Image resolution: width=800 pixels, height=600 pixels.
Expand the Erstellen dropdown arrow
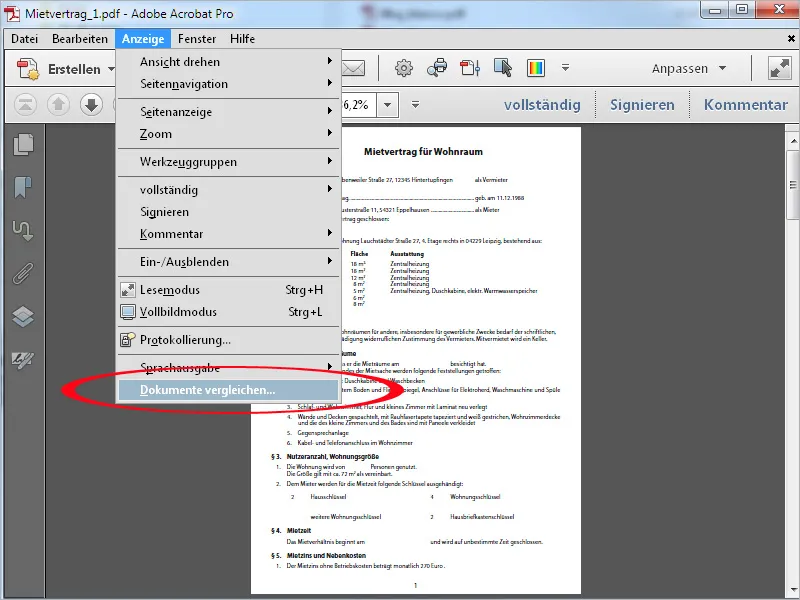pyautogui.click(x=111, y=69)
